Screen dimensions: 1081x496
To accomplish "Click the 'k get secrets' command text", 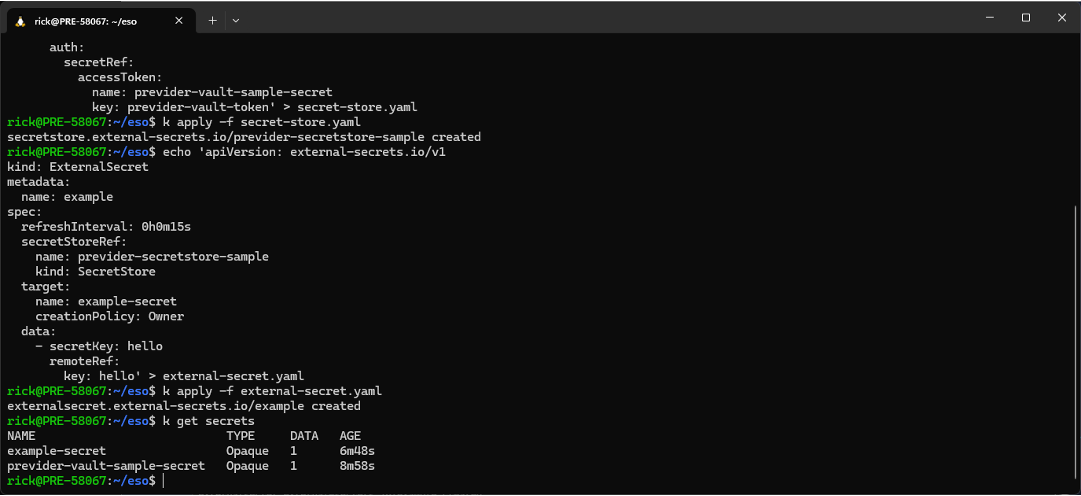I will (208, 421).
